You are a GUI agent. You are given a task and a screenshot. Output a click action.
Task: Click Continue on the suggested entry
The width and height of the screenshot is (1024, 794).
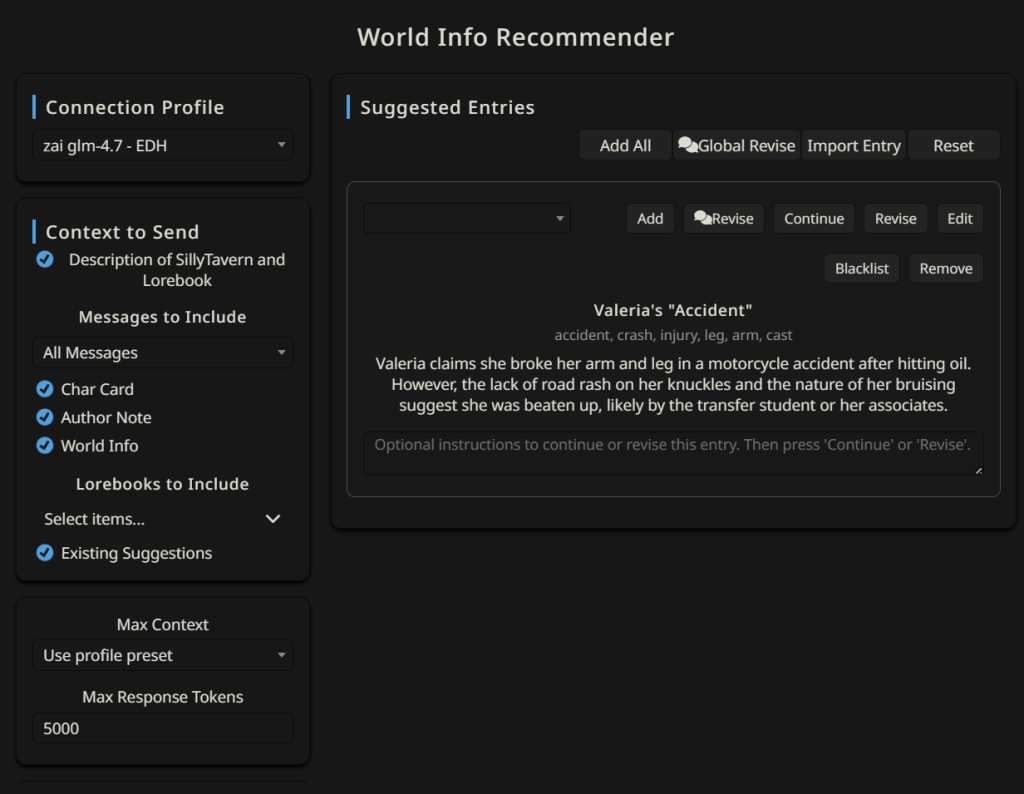pyautogui.click(x=814, y=219)
